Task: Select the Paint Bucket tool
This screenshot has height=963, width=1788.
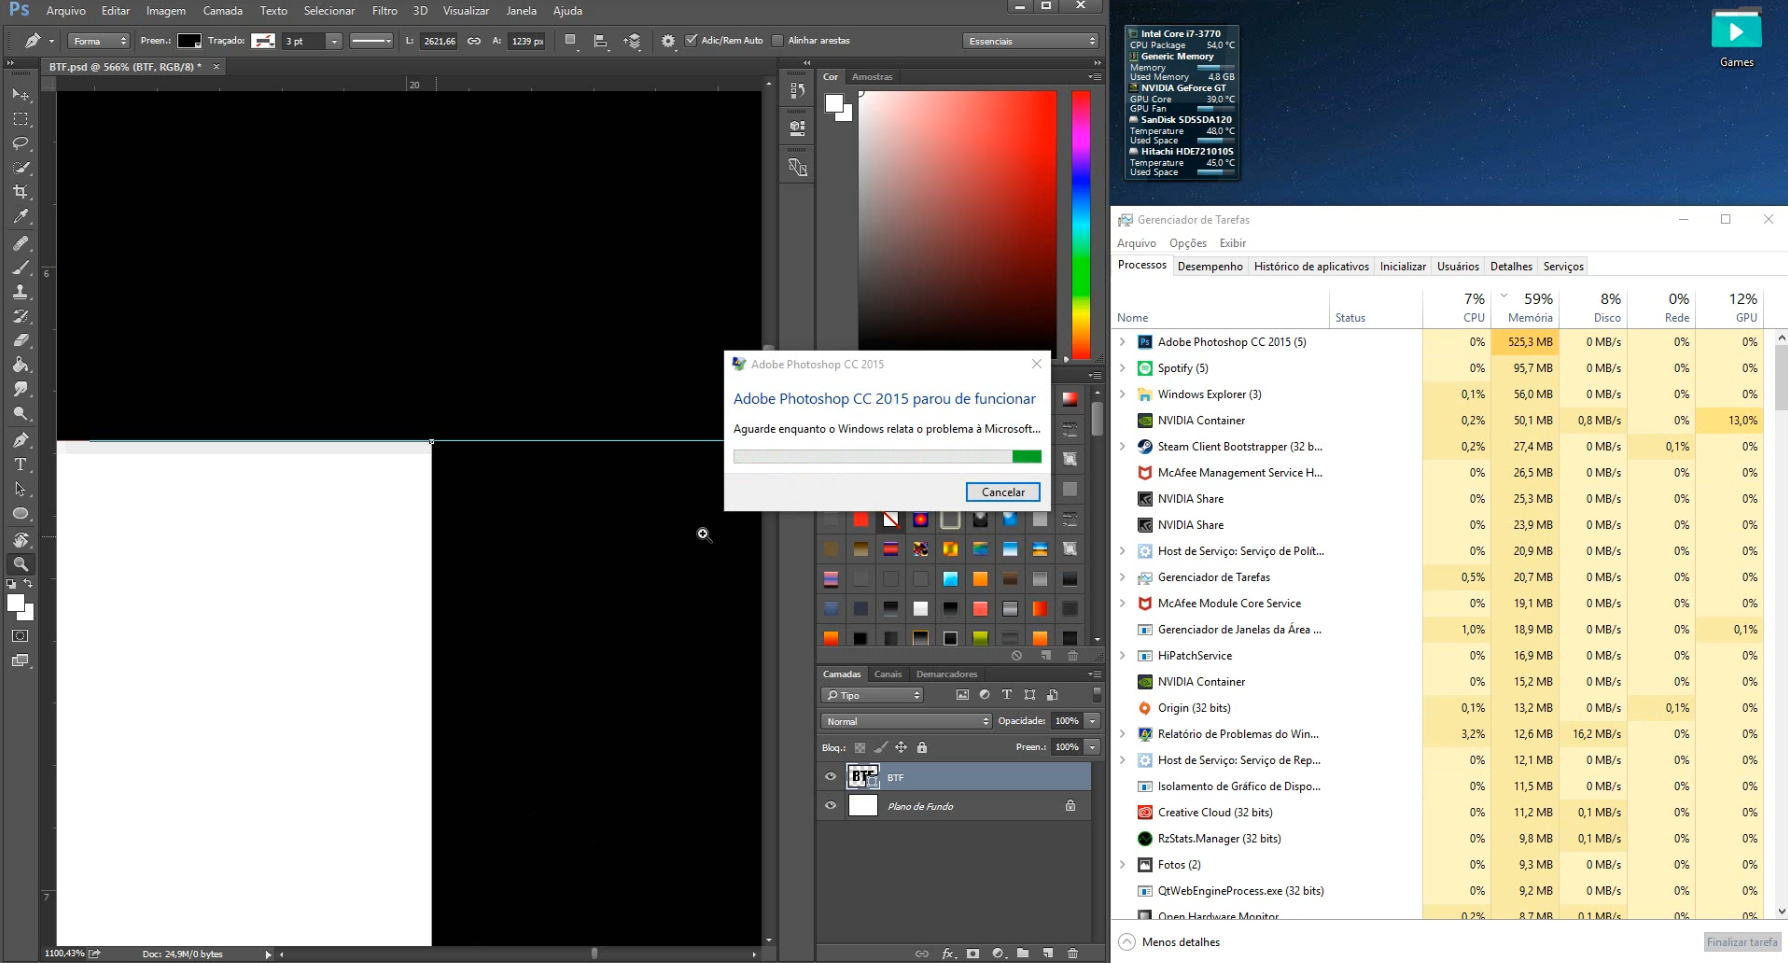Action: point(20,365)
